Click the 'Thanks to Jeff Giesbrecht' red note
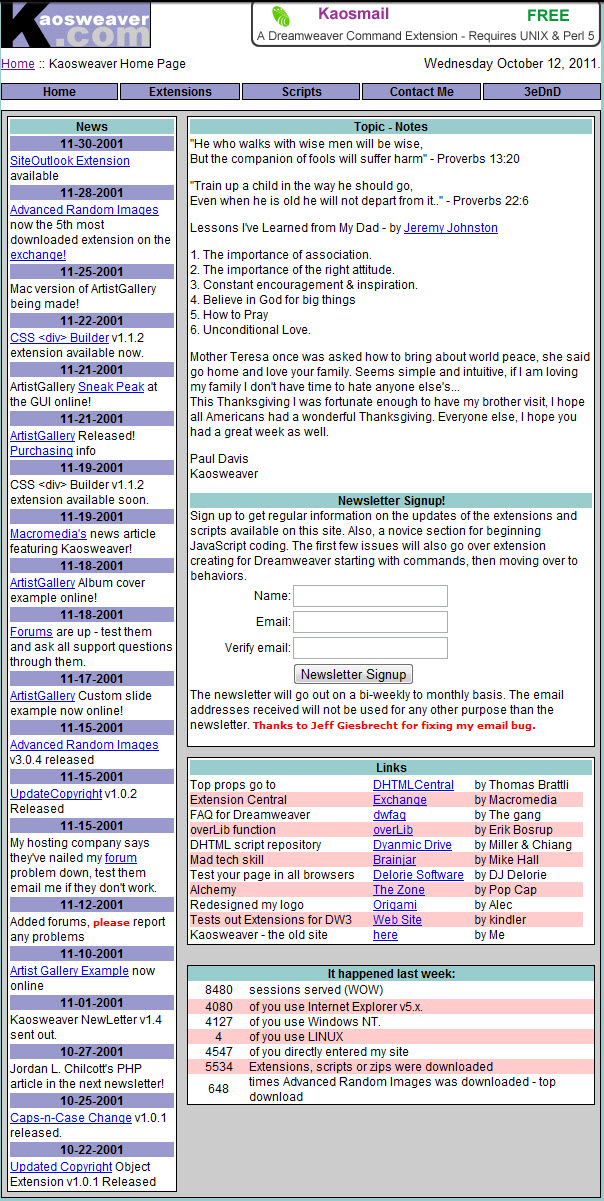Image resolution: width=604 pixels, height=1201 pixels. (394, 726)
